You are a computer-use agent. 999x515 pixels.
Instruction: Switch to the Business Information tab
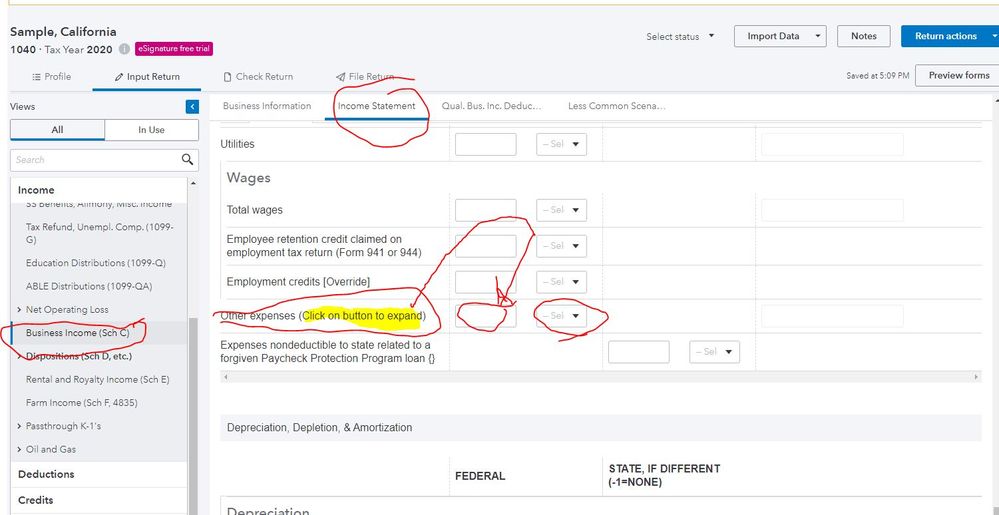pyautogui.click(x=267, y=106)
